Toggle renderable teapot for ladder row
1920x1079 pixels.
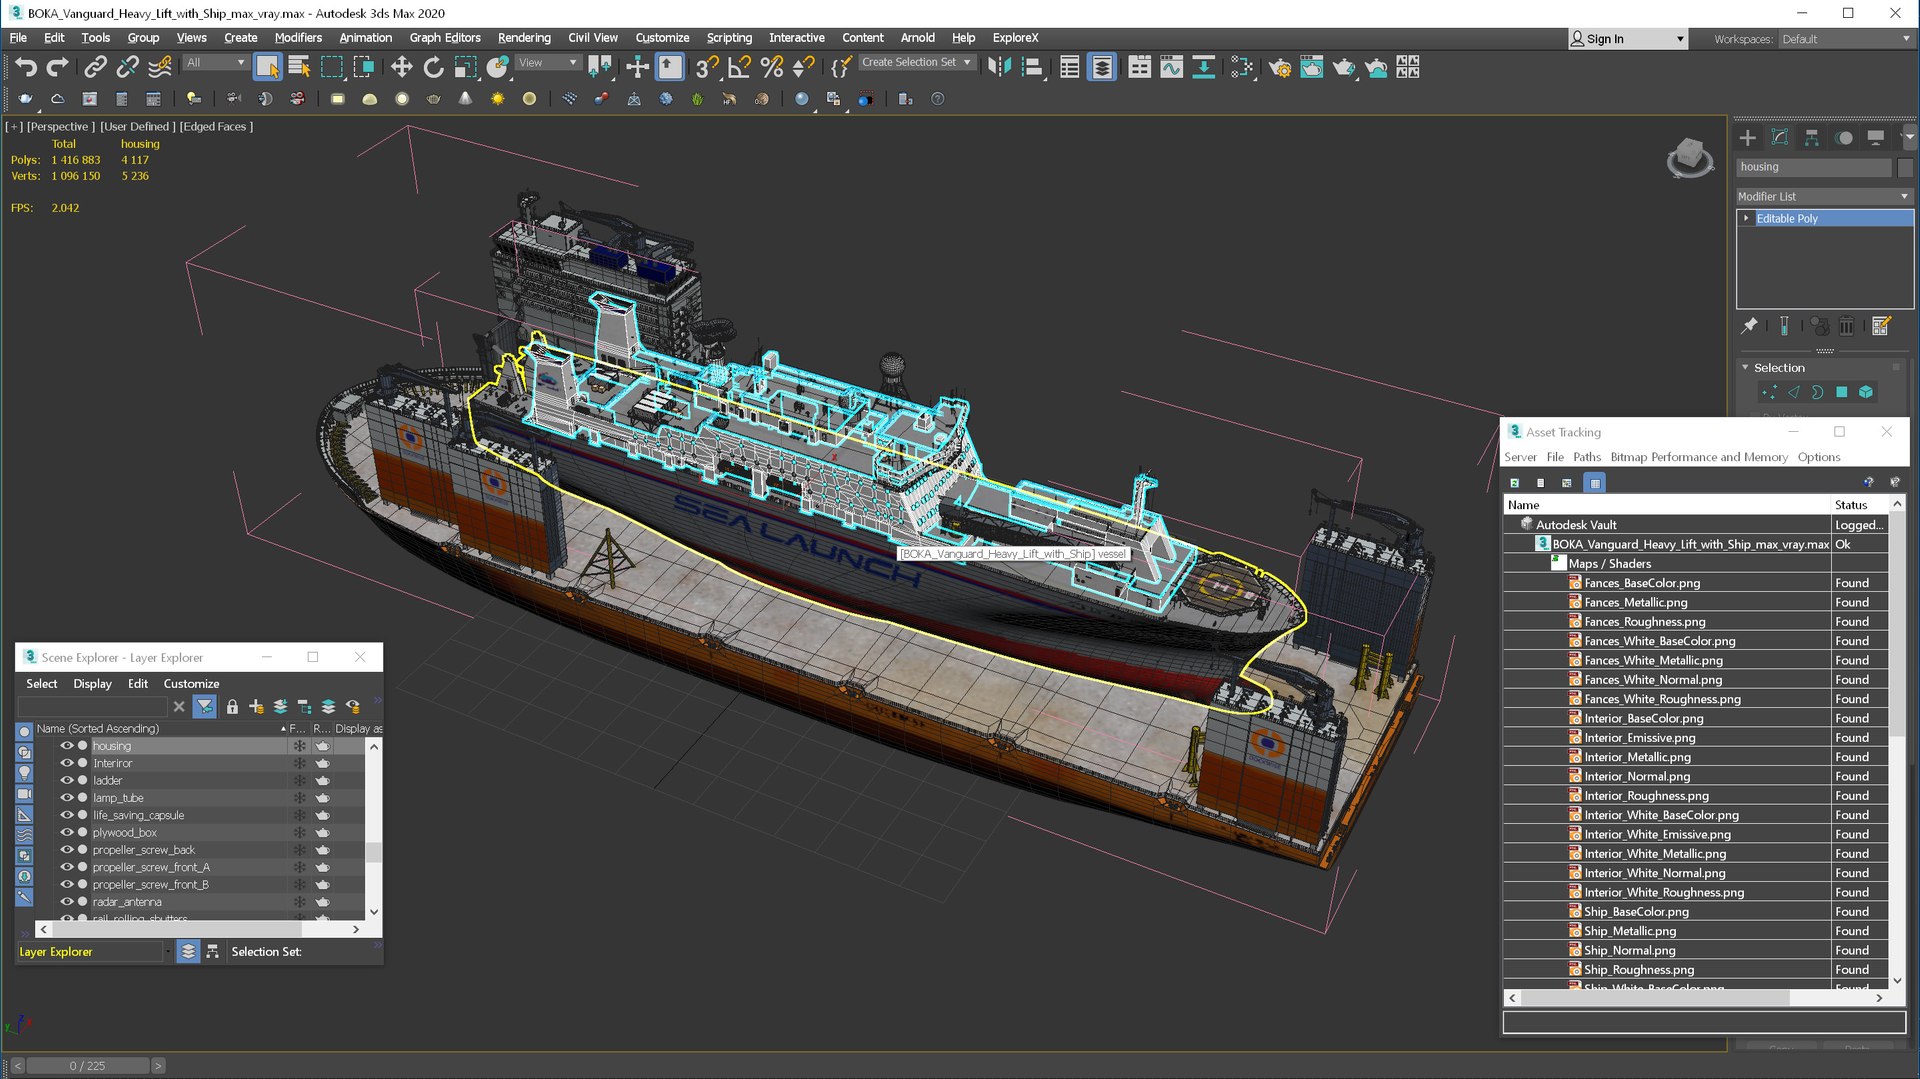click(322, 780)
